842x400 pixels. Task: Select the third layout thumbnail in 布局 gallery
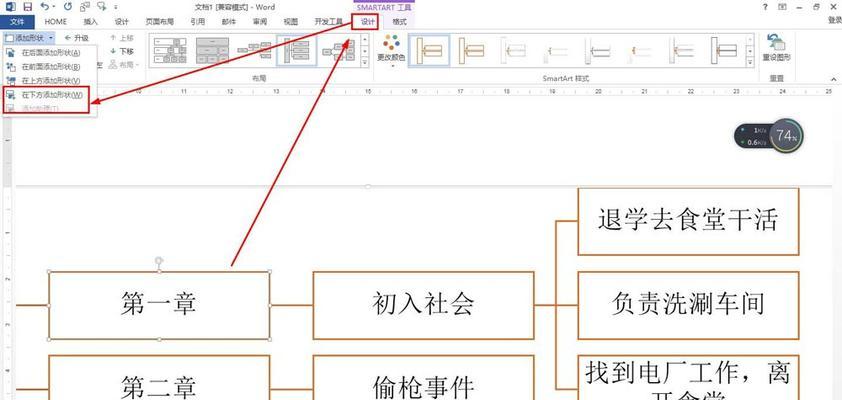255,51
